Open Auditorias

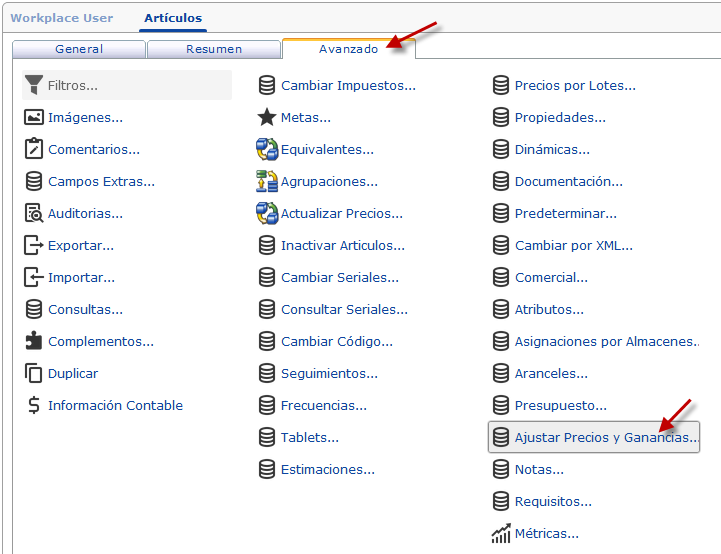86,213
